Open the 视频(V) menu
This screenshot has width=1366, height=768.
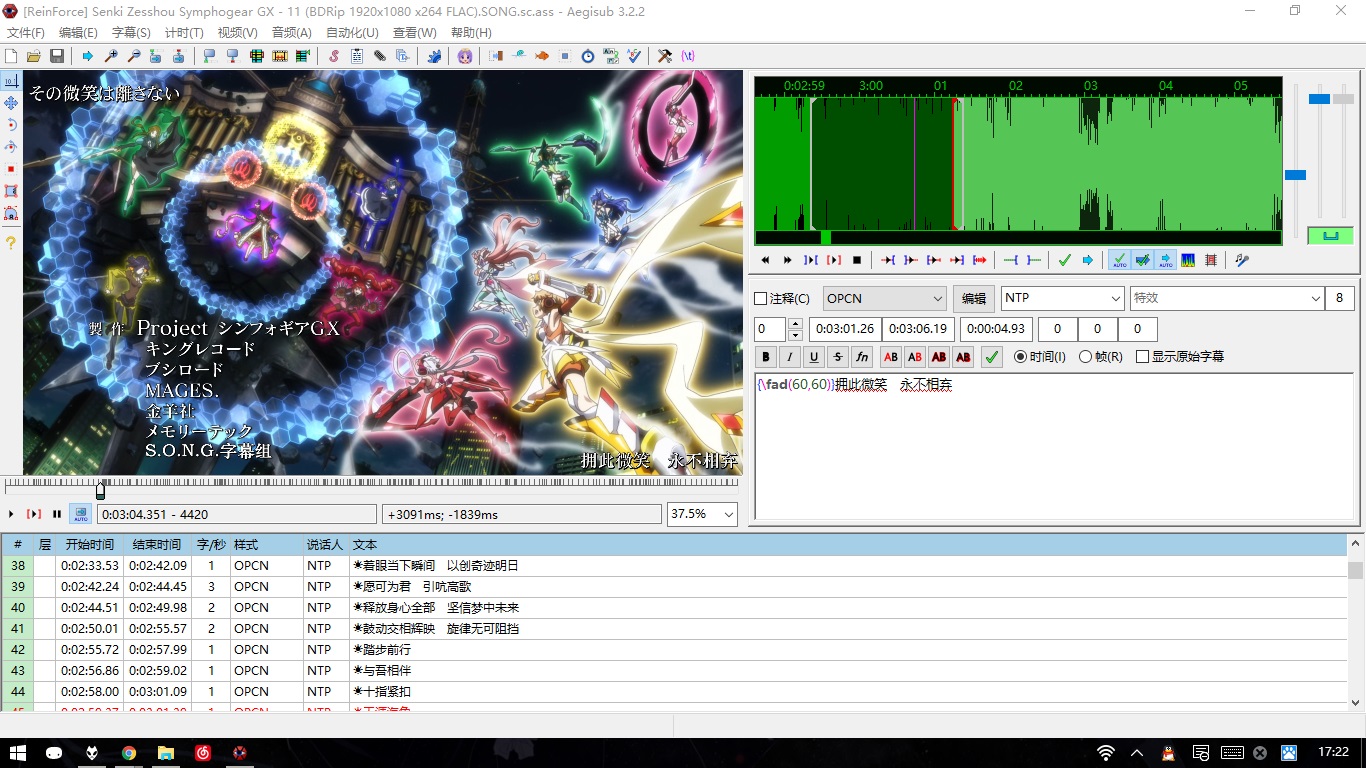237,33
